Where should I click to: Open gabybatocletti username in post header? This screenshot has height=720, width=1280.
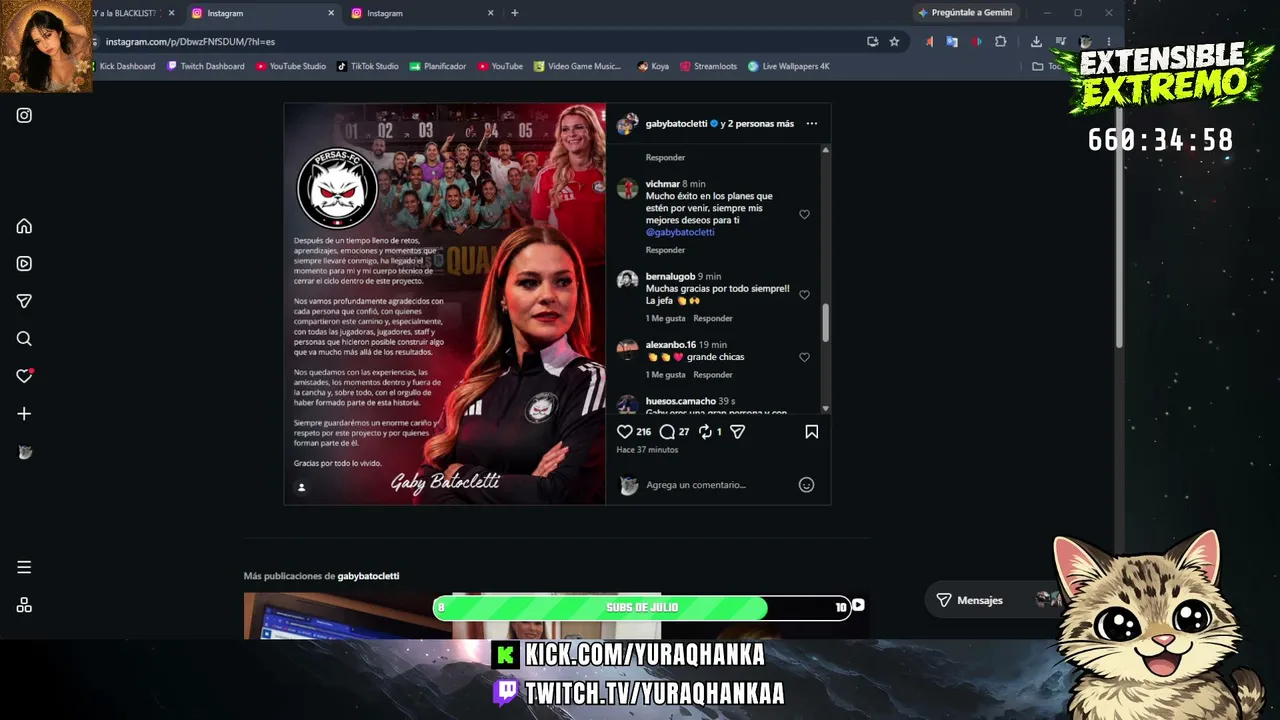[676, 124]
